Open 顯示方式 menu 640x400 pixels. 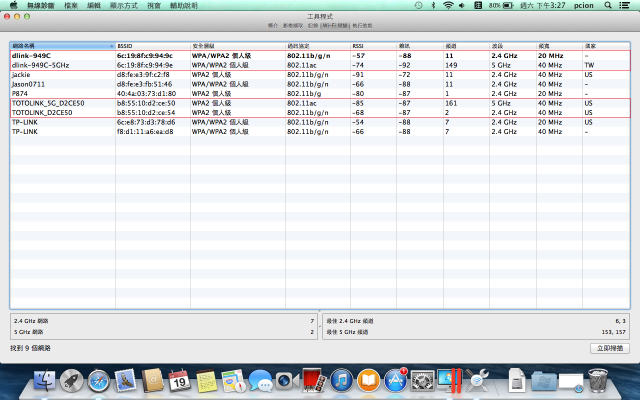coord(124,6)
